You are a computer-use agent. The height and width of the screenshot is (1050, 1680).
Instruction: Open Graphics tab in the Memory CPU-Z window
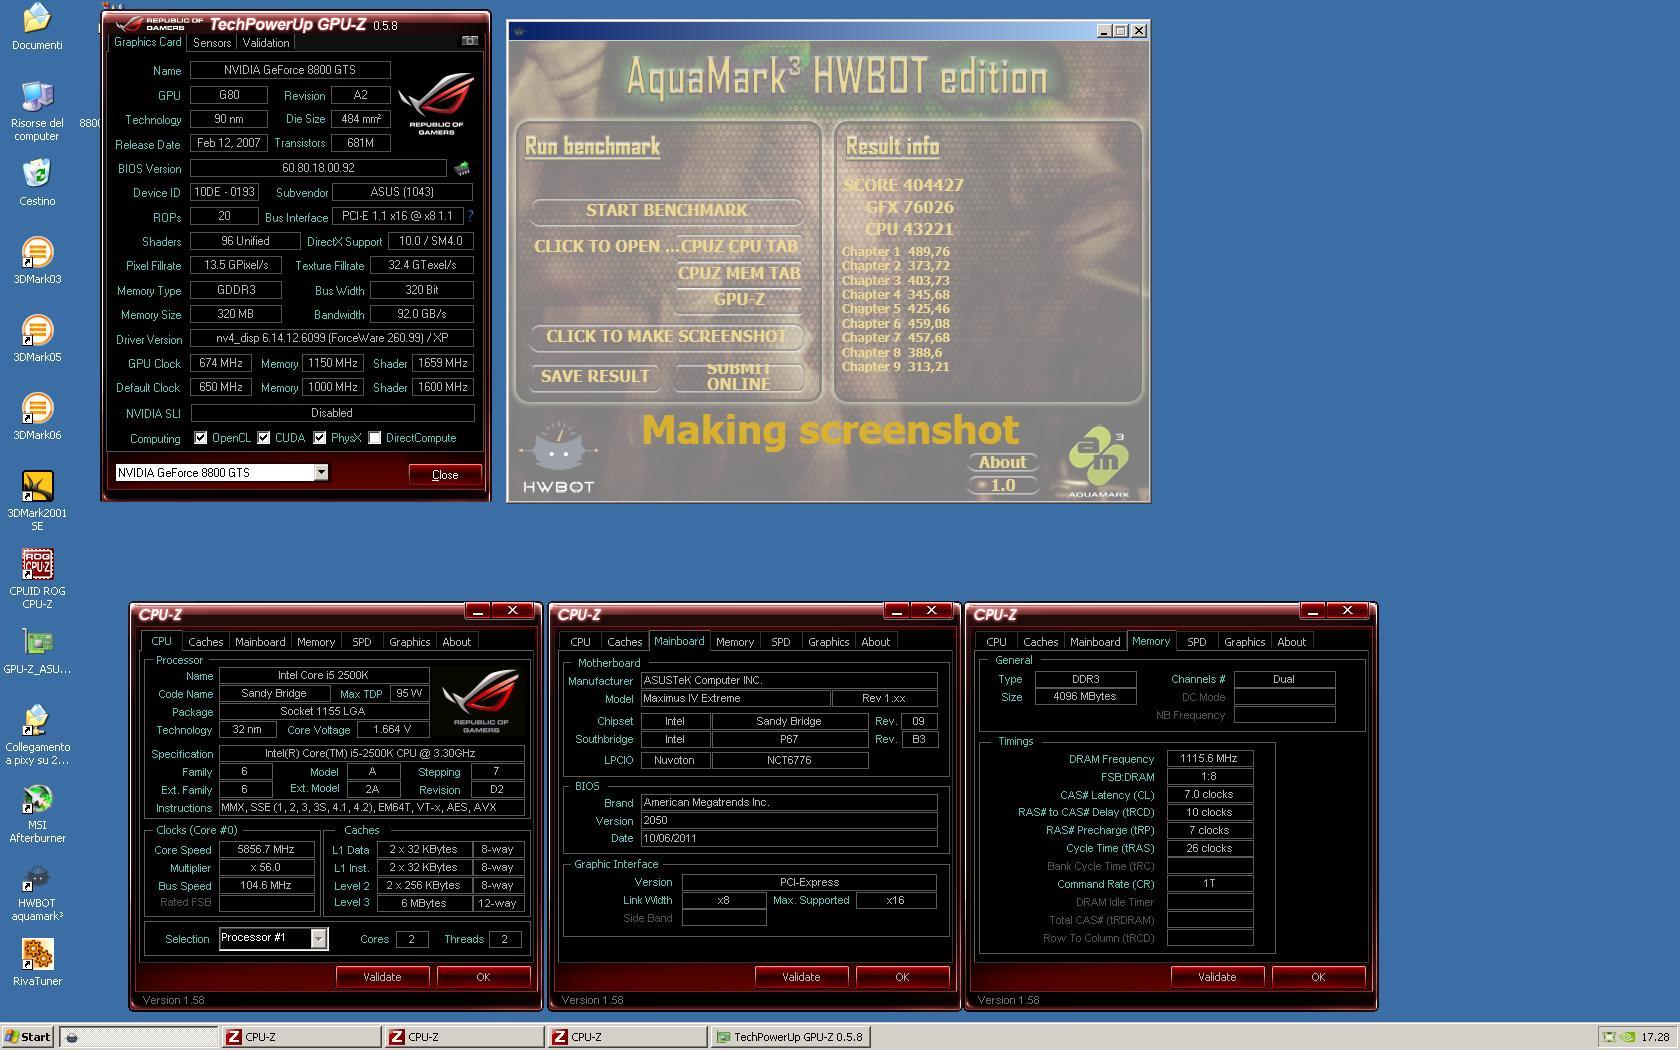[x=1245, y=642]
